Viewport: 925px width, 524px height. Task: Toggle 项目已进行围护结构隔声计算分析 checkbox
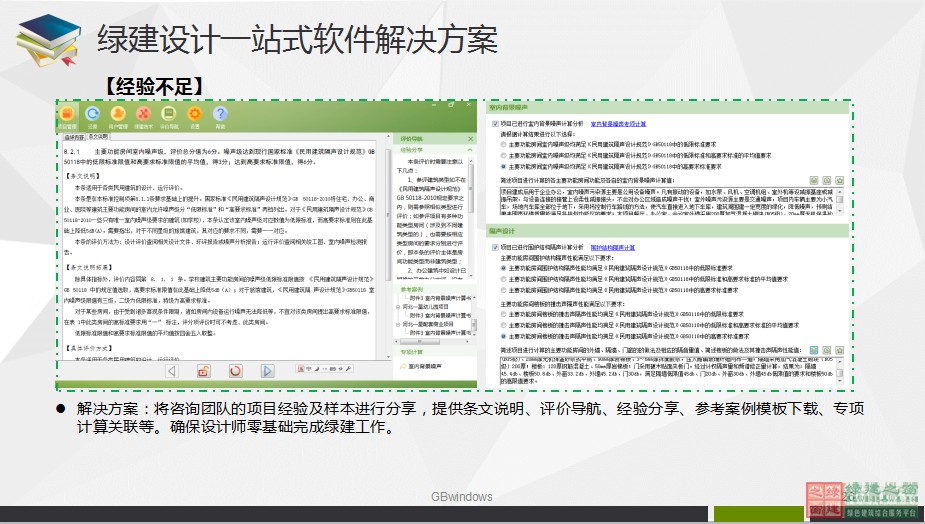(496, 247)
